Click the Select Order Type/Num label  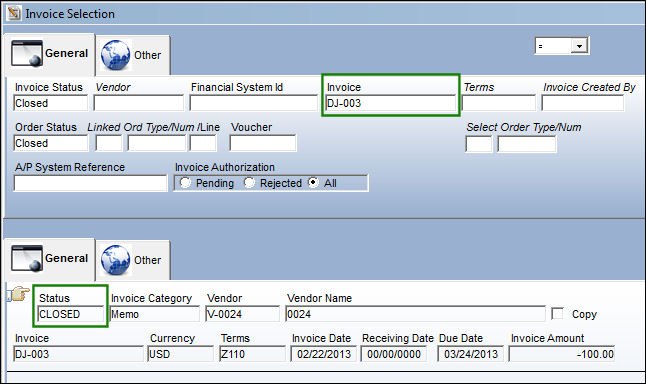[x=524, y=127]
